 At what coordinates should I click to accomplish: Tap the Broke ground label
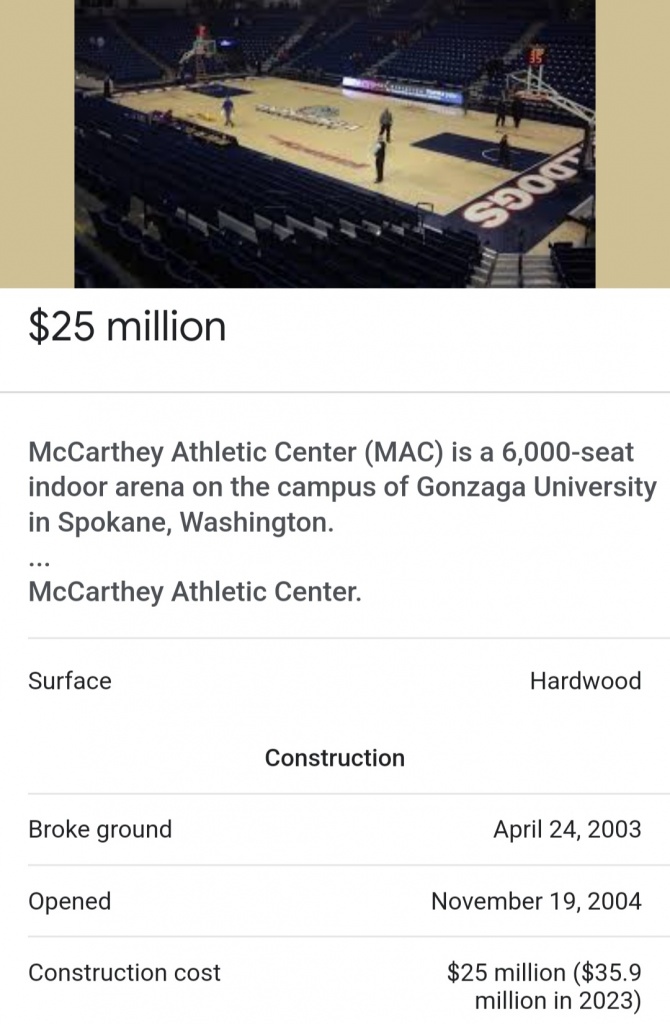tap(100, 830)
